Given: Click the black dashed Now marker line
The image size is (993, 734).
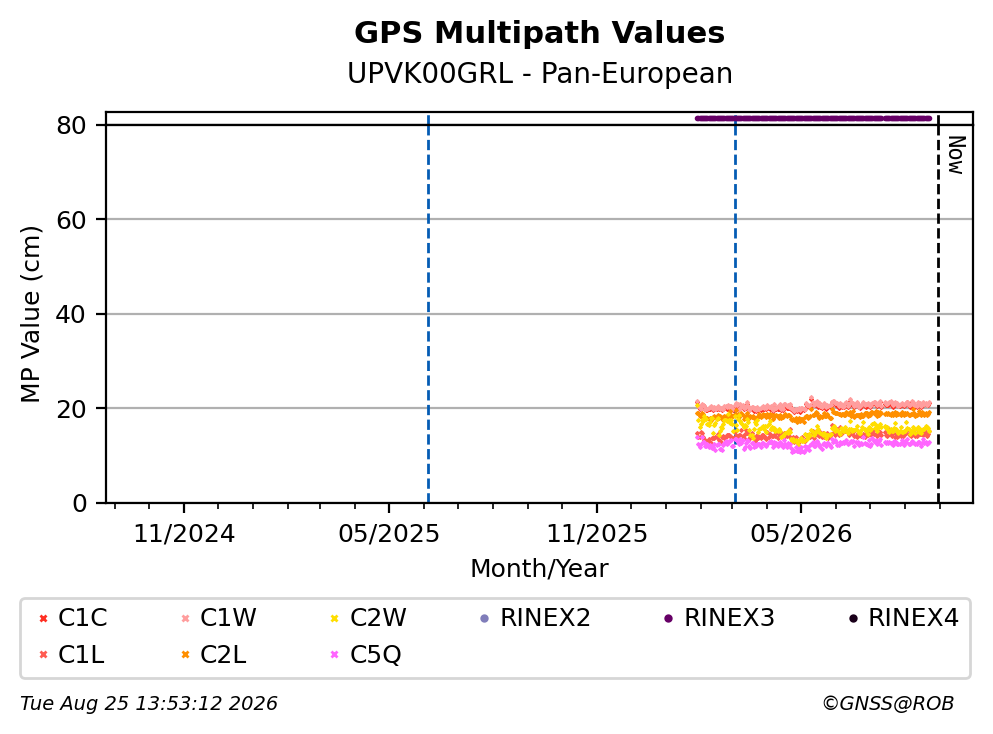Looking at the screenshot, I should tap(939, 308).
